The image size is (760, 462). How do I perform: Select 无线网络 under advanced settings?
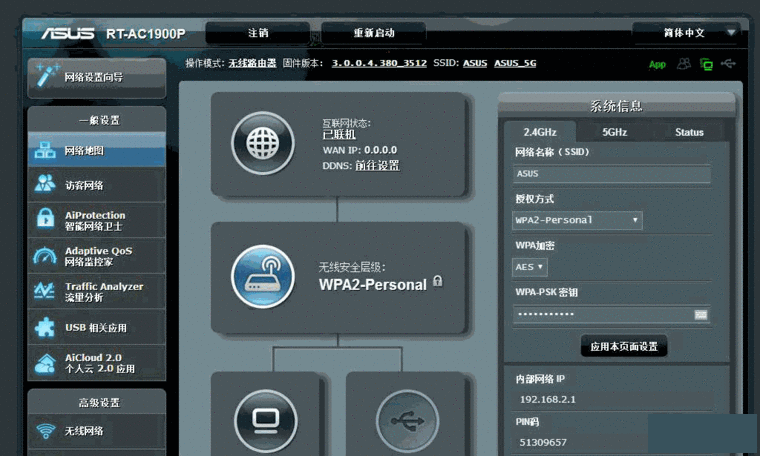click(x=97, y=430)
